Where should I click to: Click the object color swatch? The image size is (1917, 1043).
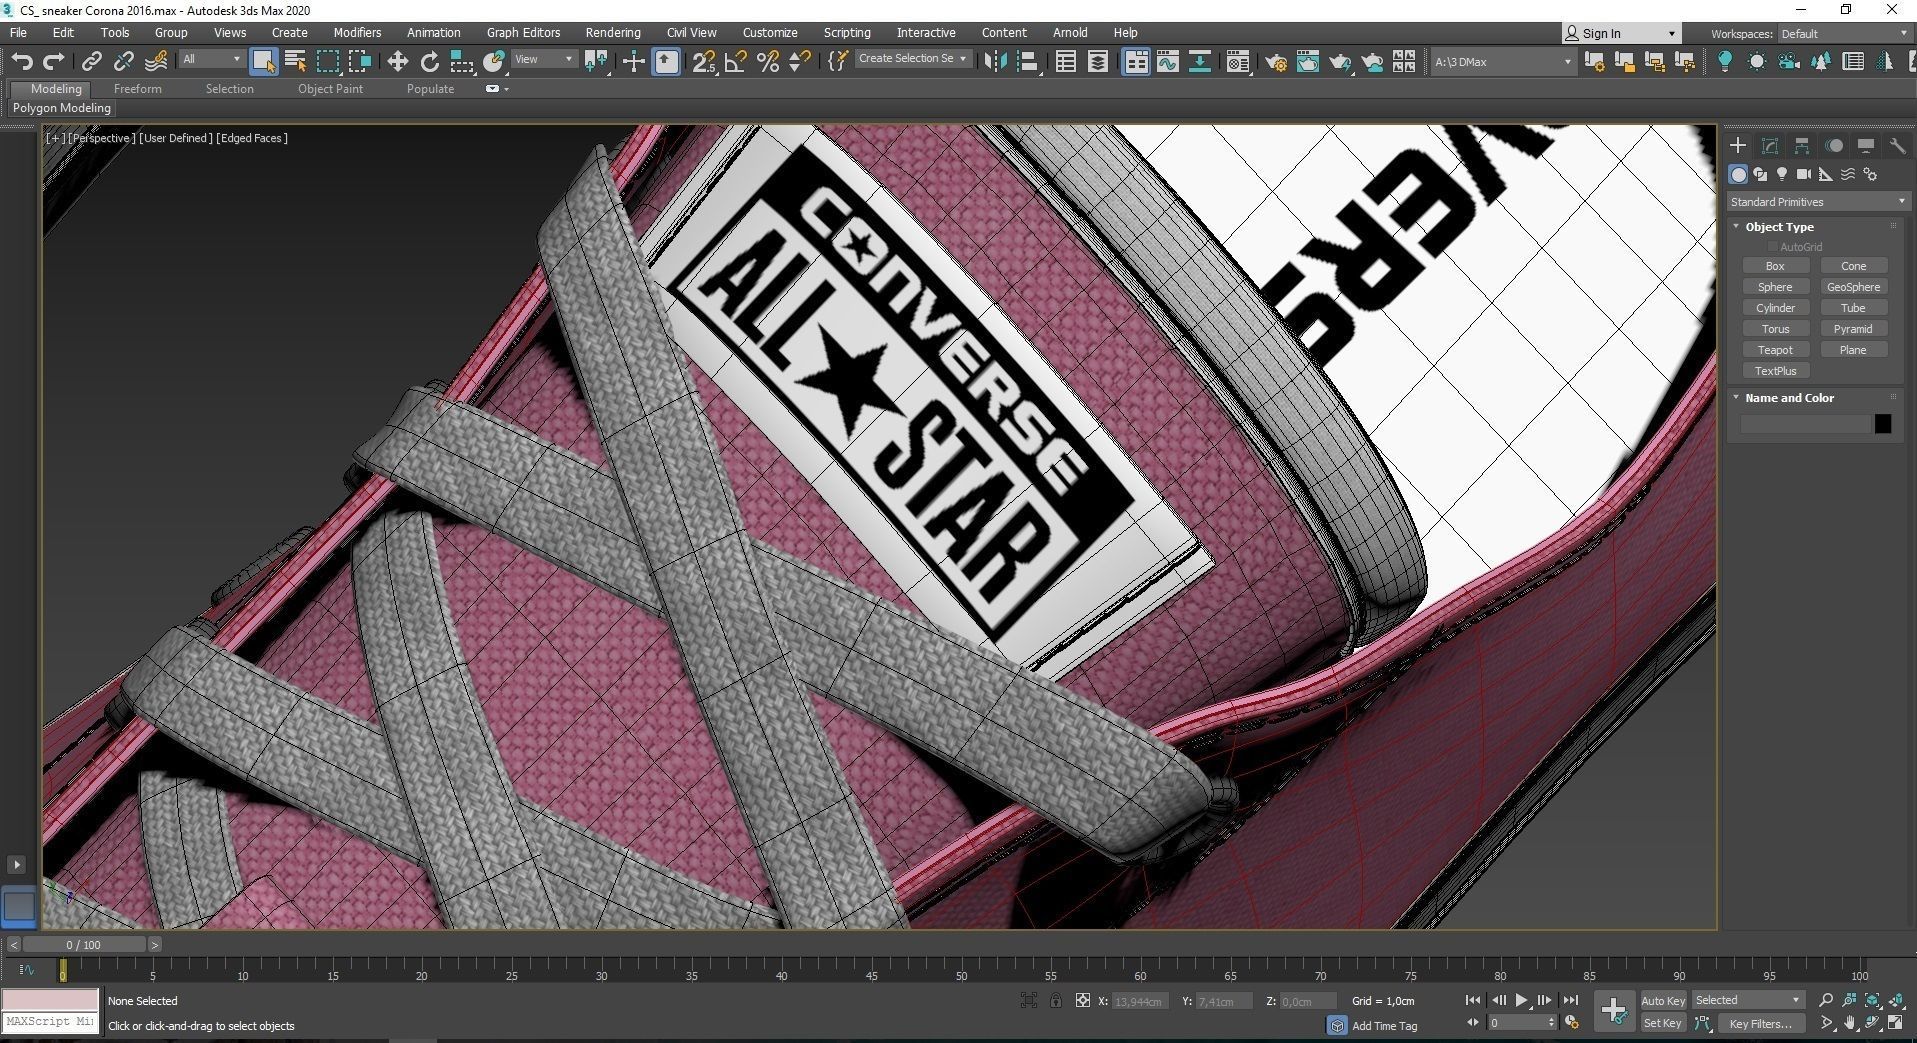pos(1883,424)
